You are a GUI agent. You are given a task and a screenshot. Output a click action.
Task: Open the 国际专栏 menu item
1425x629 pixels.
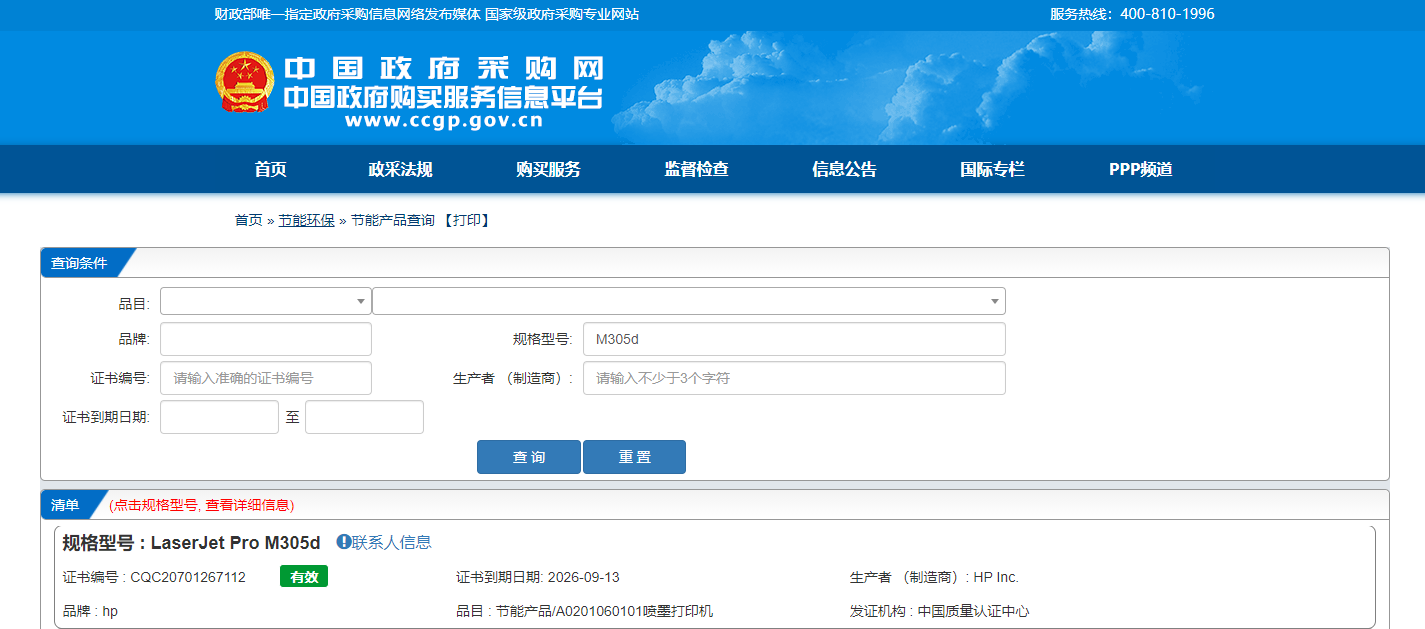pyautogui.click(x=992, y=169)
